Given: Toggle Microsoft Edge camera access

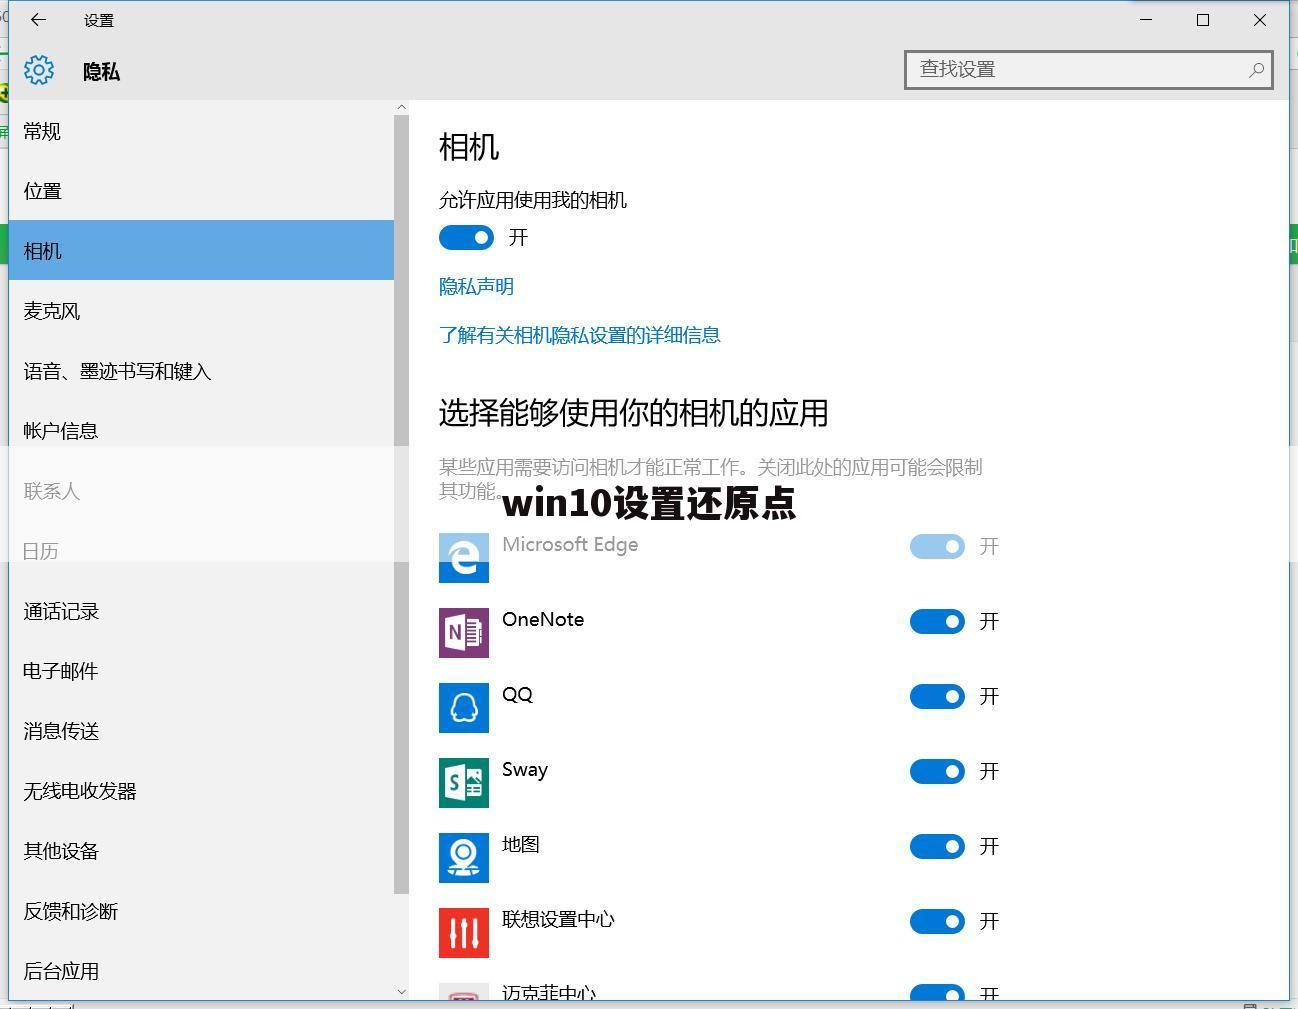Looking at the screenshot, I should click(937, 546).
